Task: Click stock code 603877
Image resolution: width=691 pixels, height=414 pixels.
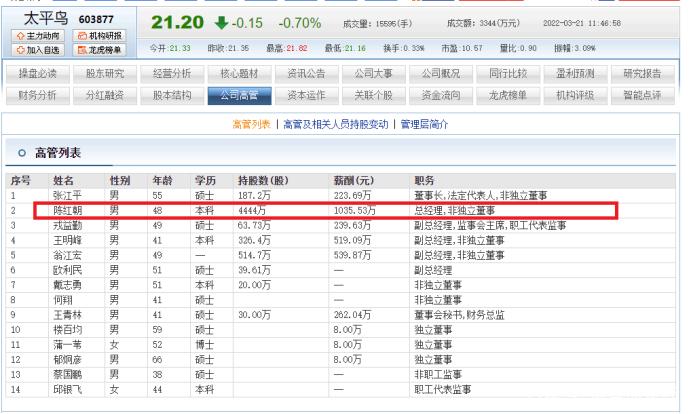Action: (x=96, y=19)
